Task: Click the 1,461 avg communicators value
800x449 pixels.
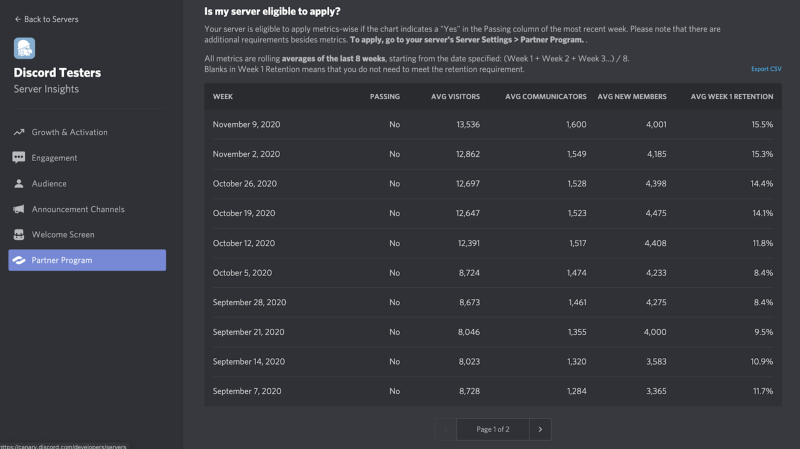Action: [x=578, y=303]
